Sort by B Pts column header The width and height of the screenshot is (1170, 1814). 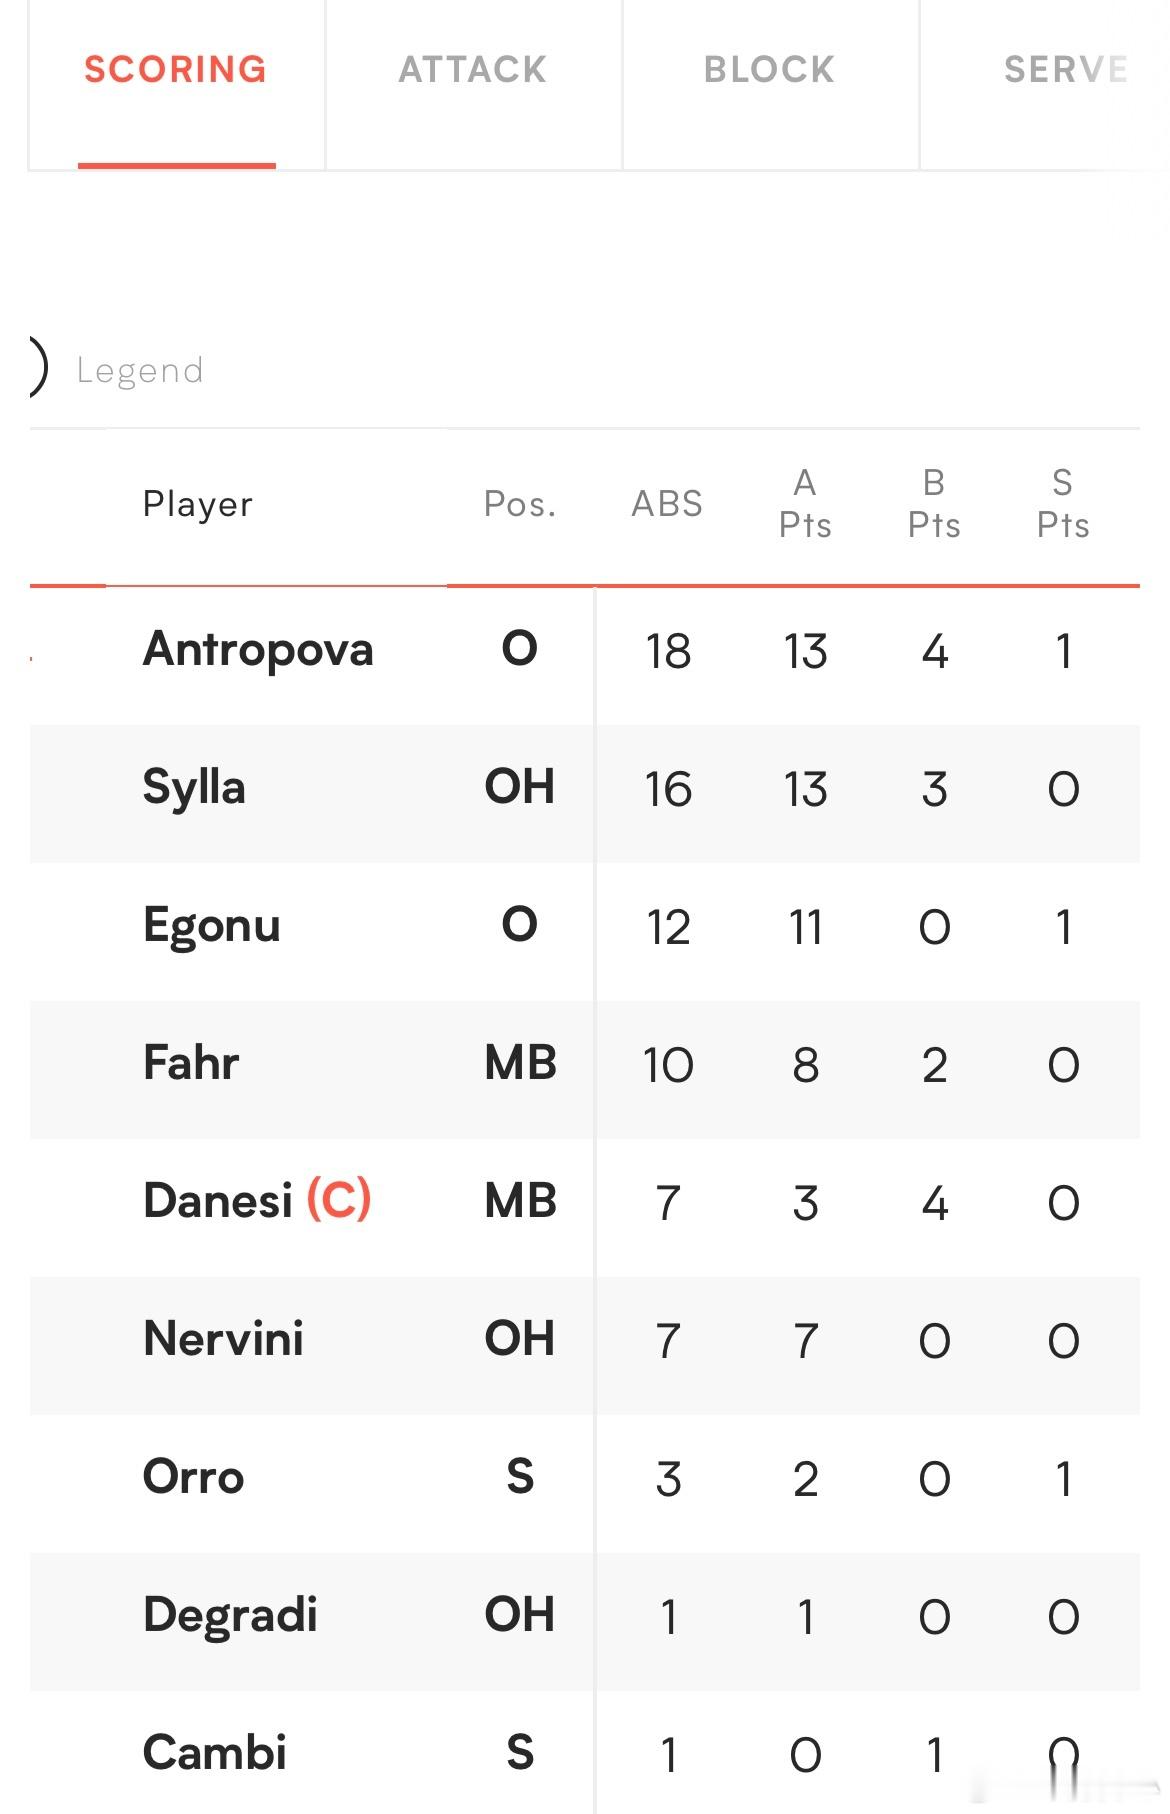tap(934, 503)
